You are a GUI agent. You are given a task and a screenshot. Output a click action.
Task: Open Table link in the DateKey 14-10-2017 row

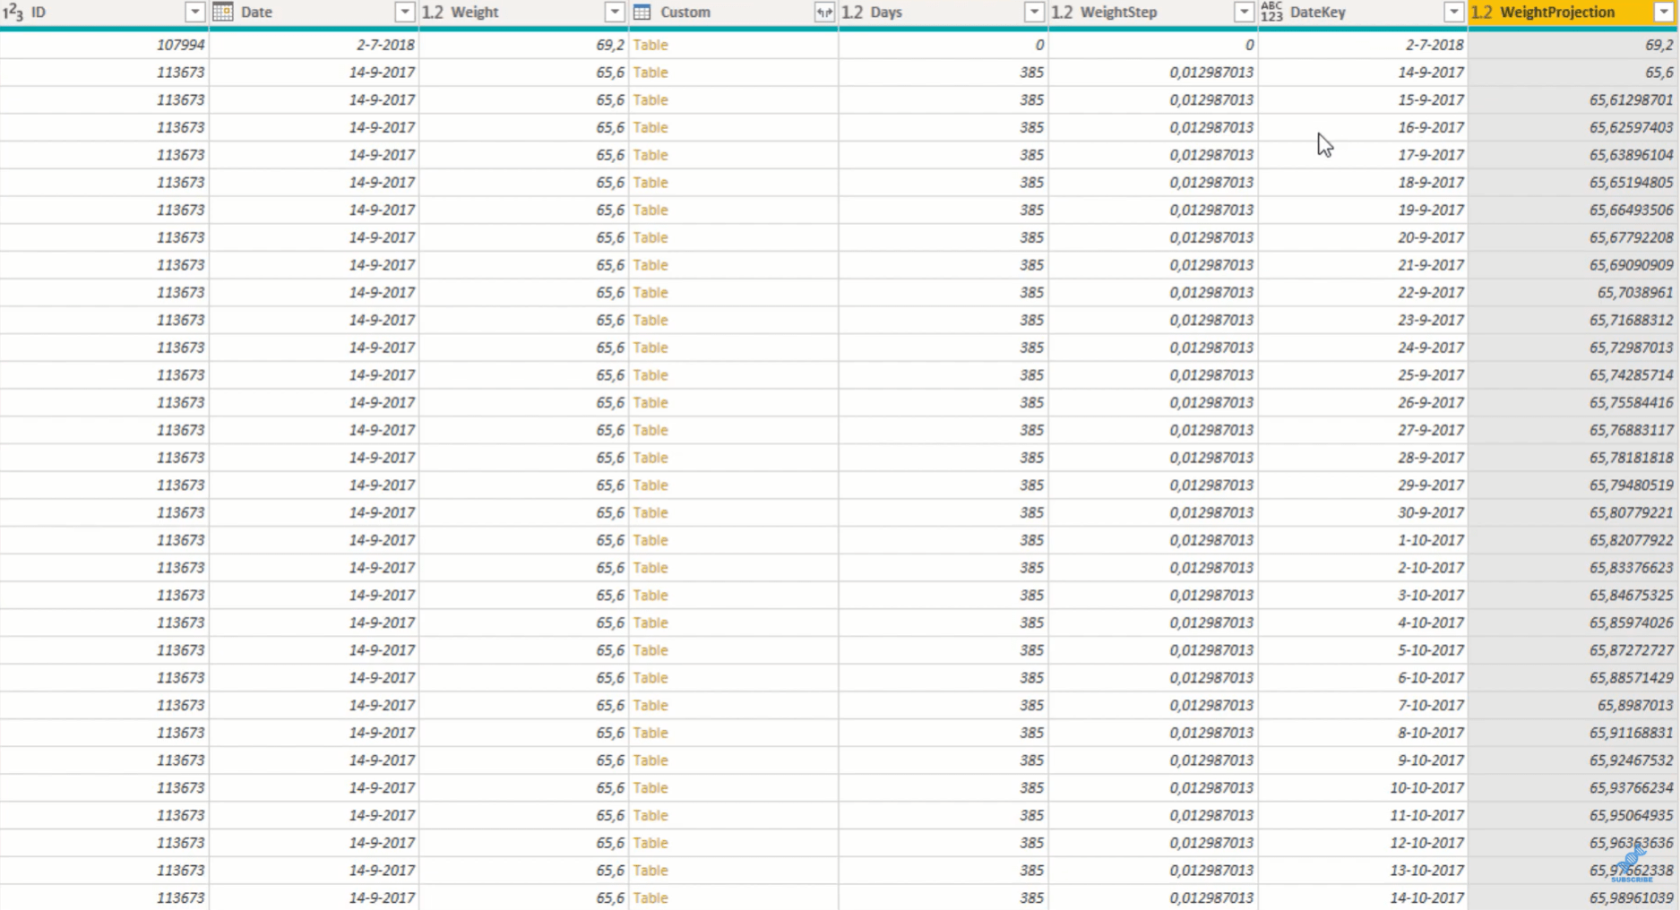coord(650,898)
